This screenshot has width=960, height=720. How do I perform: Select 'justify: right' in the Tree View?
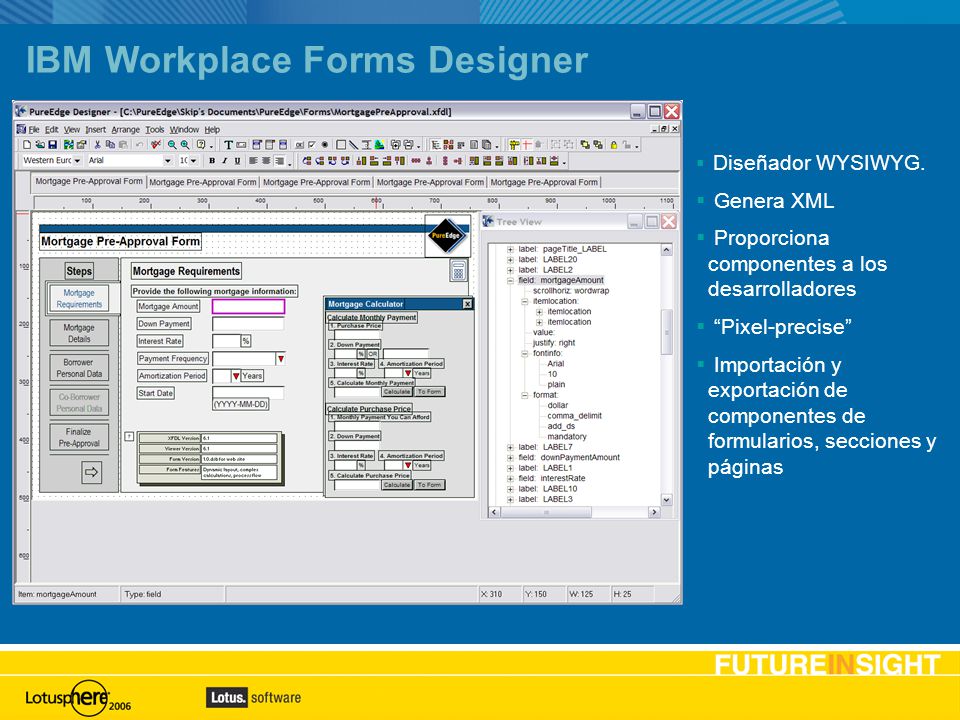pos(553,343)
